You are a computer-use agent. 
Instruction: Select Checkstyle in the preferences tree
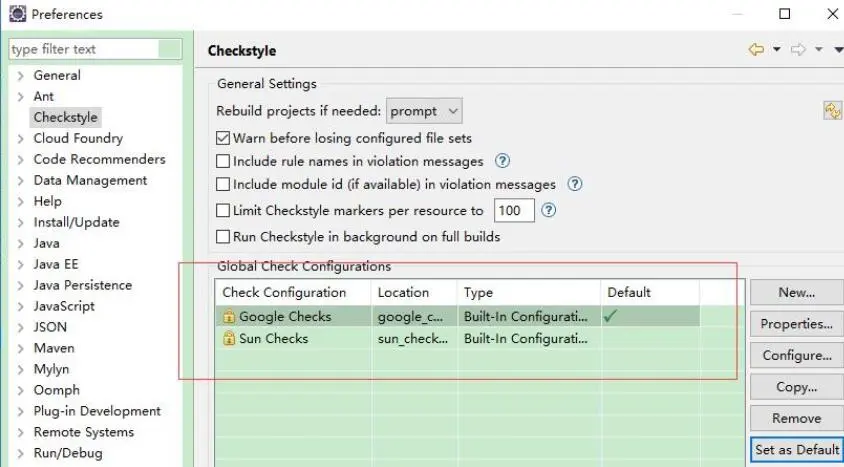65,117
